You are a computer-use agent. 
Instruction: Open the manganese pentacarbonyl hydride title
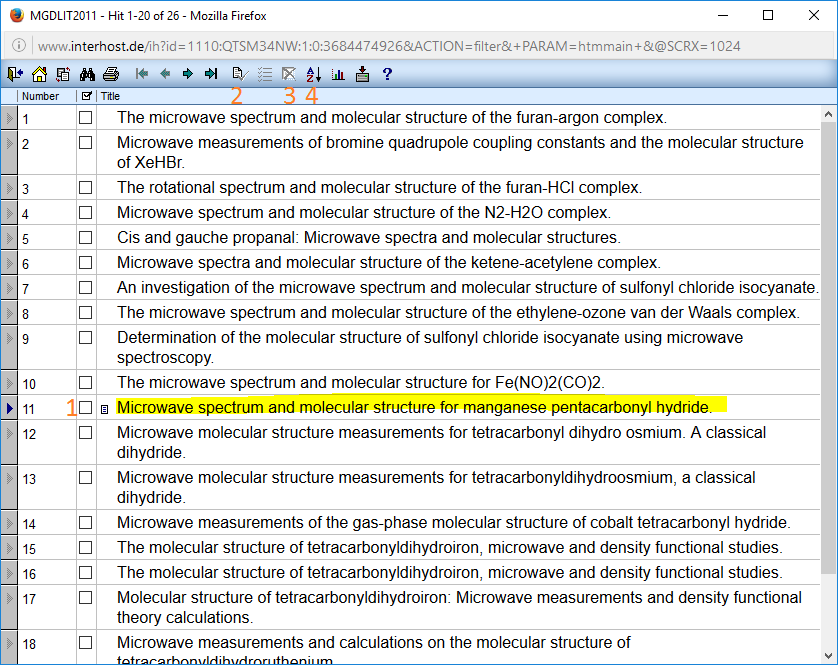415,407
